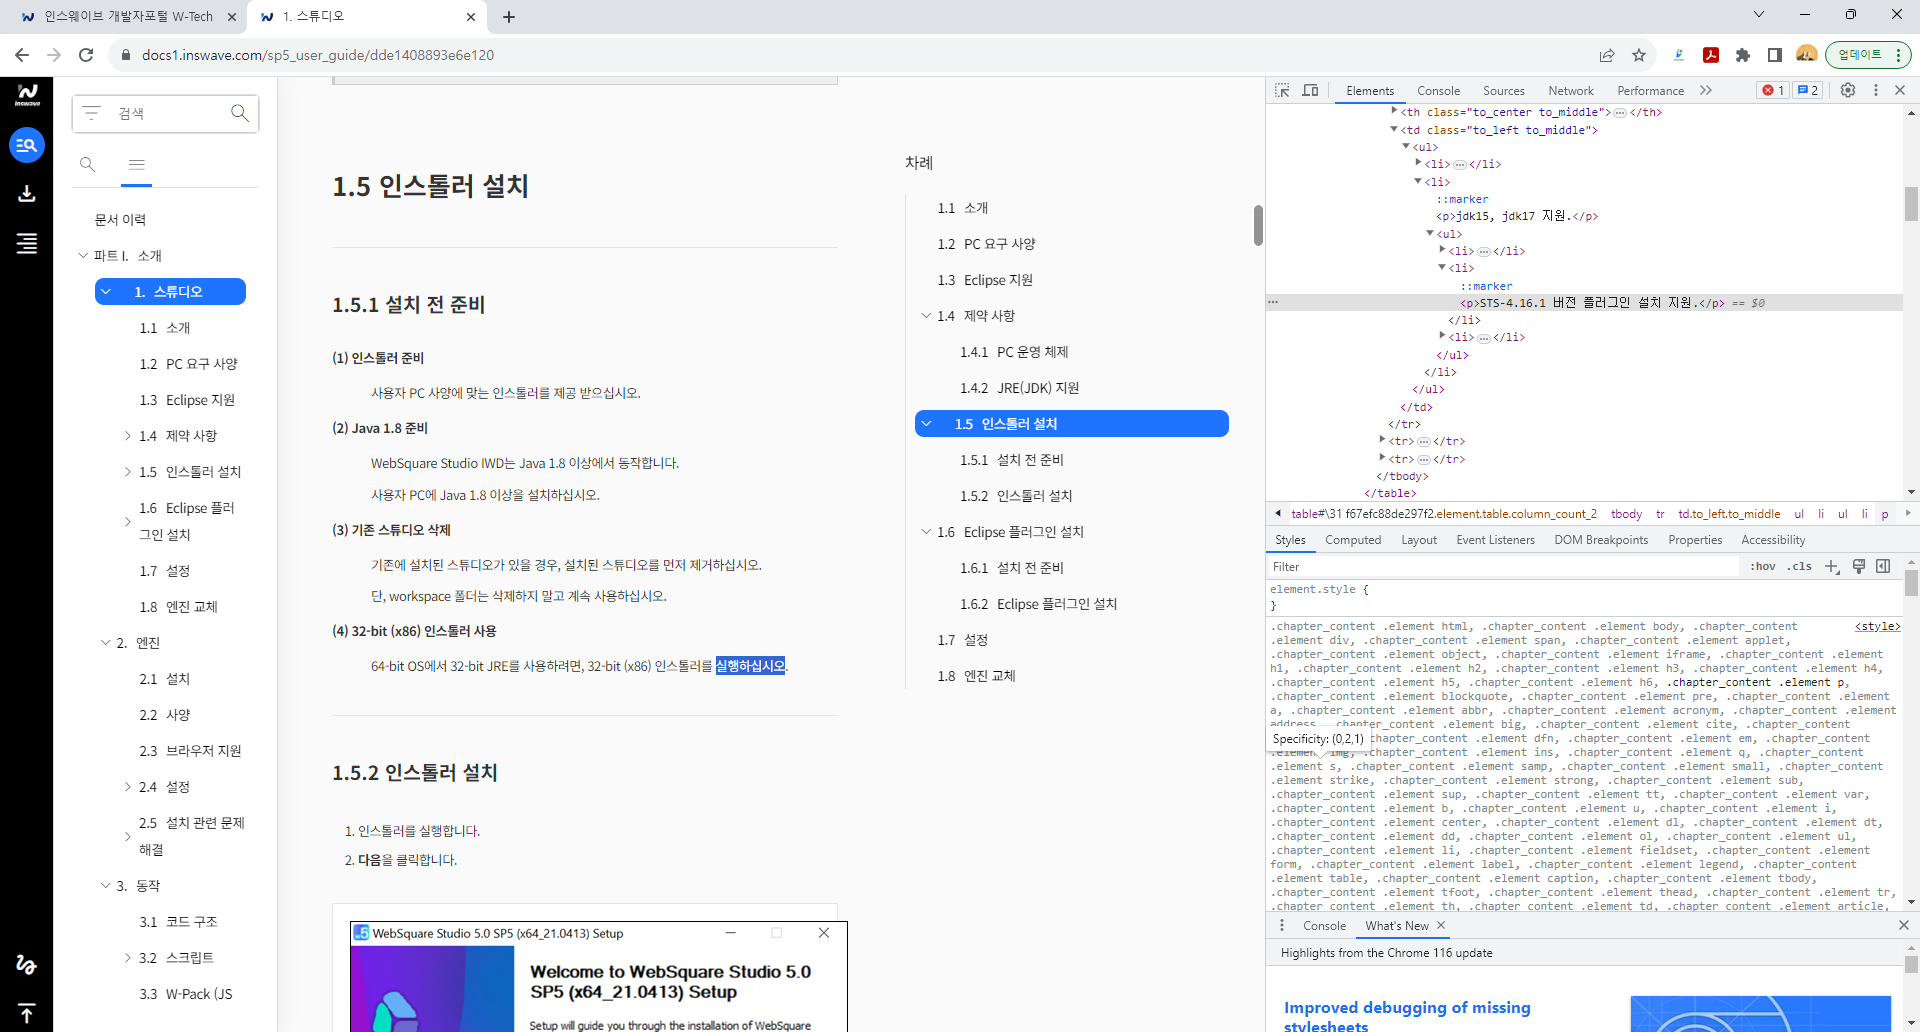Open the search list icon in the left rail
The height and width of the screenshot is (1032, 1920).
tap(27, 145)
